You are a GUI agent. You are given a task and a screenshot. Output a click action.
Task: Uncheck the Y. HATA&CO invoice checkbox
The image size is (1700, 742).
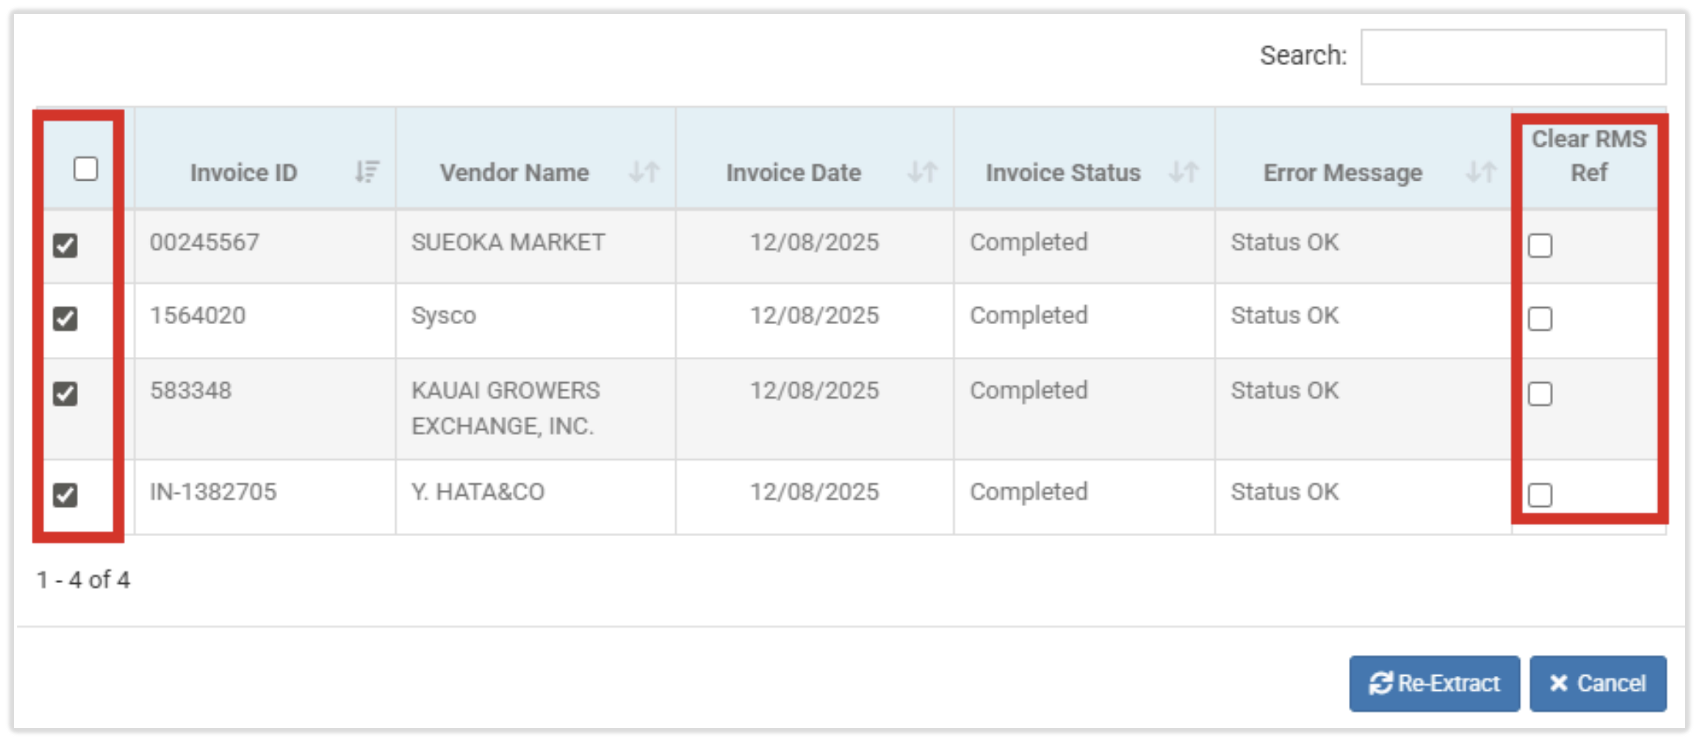66,495
